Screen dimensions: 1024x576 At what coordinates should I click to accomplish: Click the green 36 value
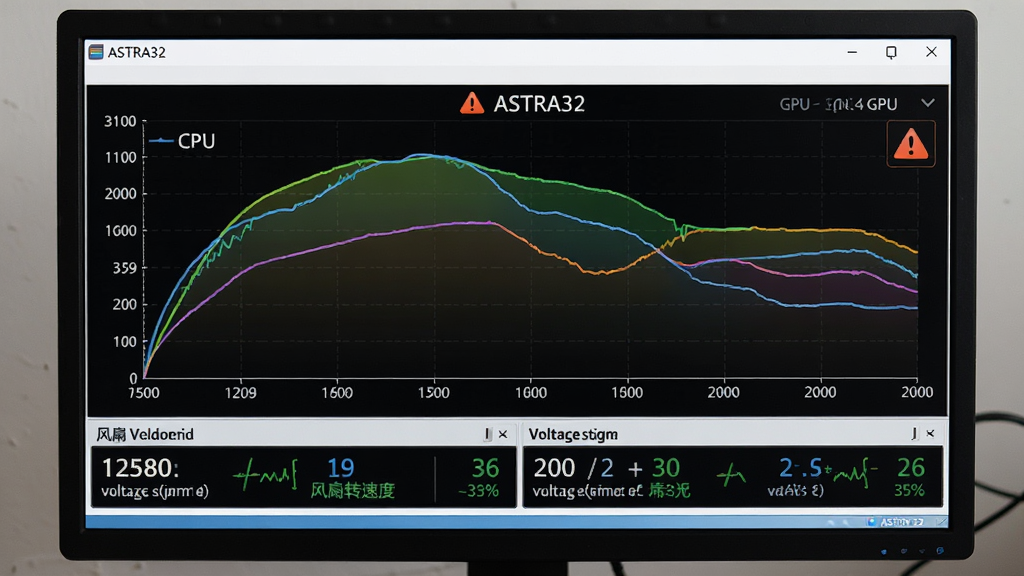tap(485, 468)
